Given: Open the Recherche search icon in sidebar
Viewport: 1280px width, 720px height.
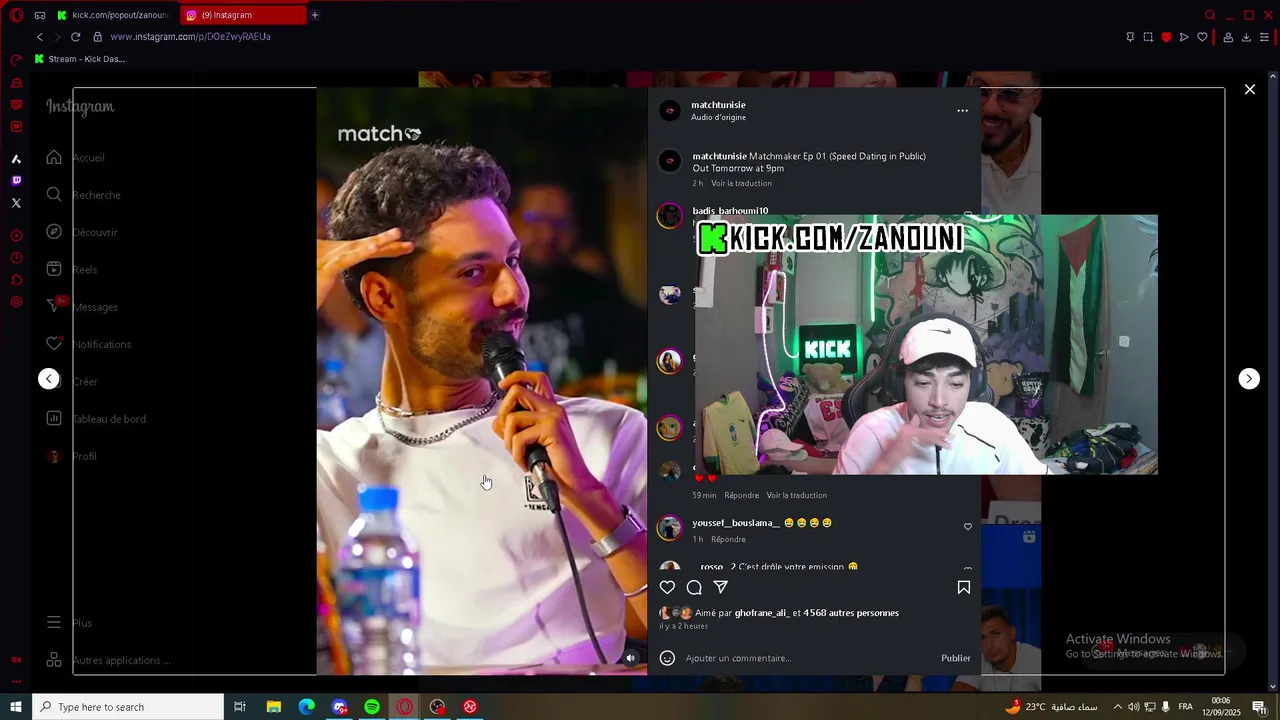Looking at the screenshot, I should point(54,194).
